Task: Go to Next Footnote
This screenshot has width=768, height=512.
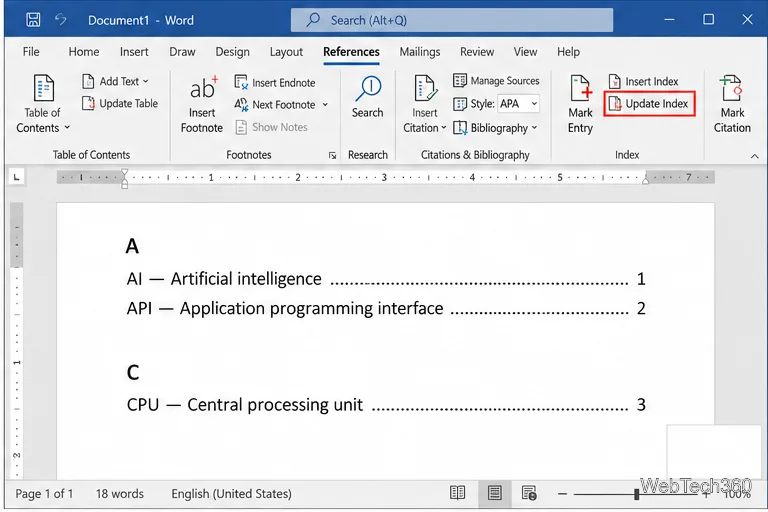Action: tap(275, 104)
